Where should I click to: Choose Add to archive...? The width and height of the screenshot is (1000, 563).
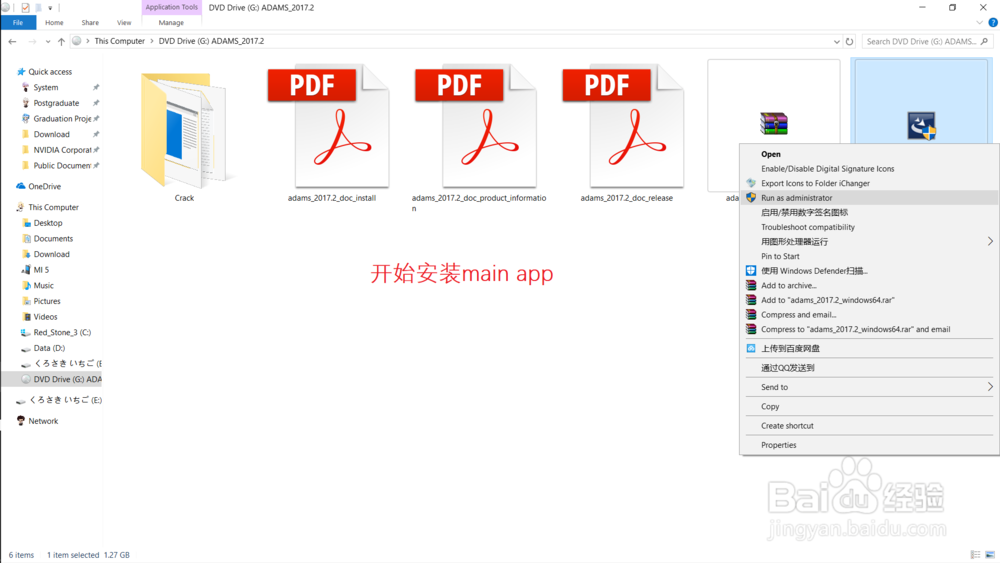[x=869, y=286]
